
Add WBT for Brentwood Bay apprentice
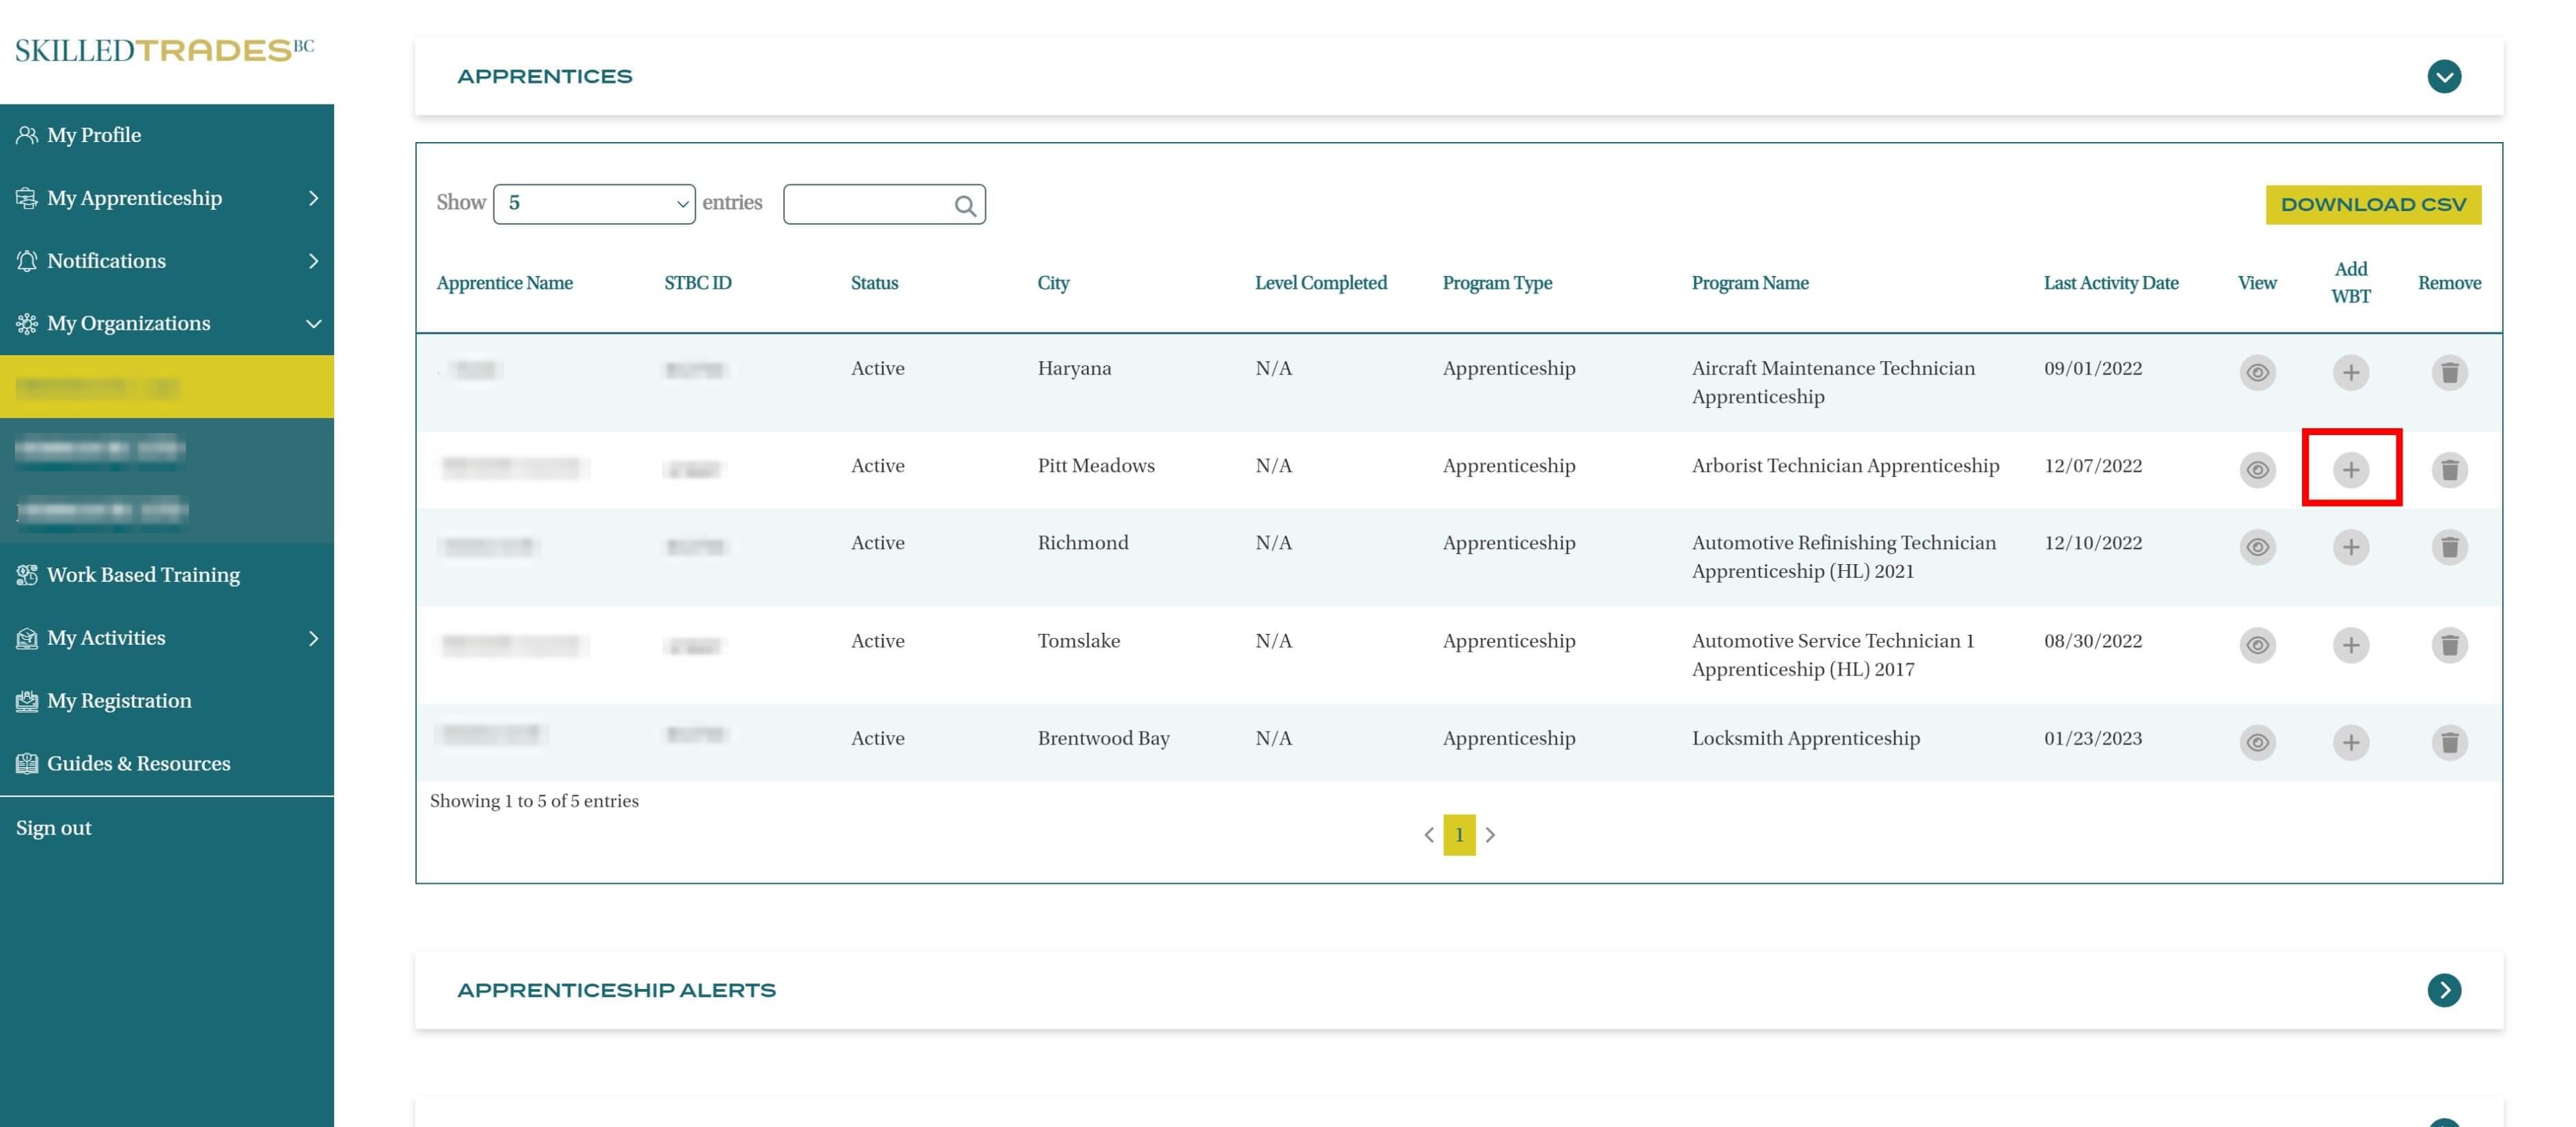[x=2350, y=742]
